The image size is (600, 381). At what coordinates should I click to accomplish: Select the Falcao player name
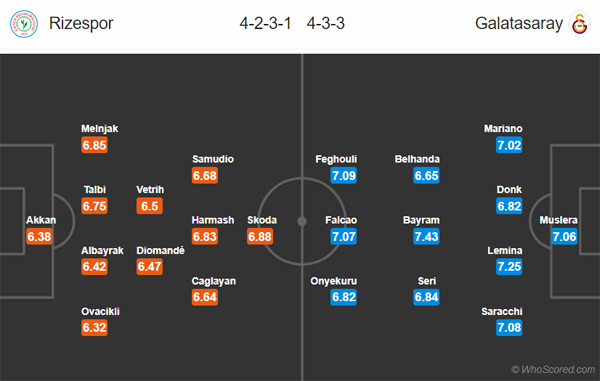point(341,220)
